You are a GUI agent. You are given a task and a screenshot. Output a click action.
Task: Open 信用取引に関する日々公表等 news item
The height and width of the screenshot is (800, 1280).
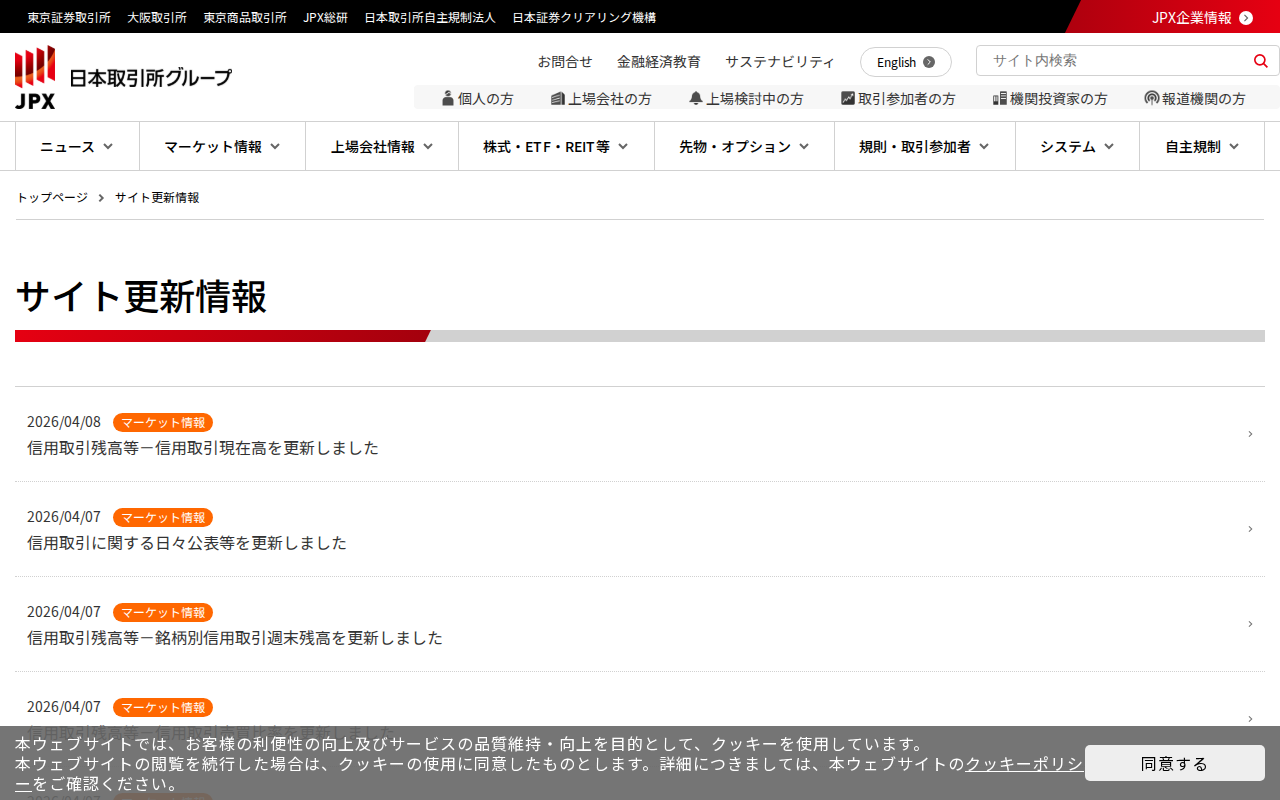[187, 543]
